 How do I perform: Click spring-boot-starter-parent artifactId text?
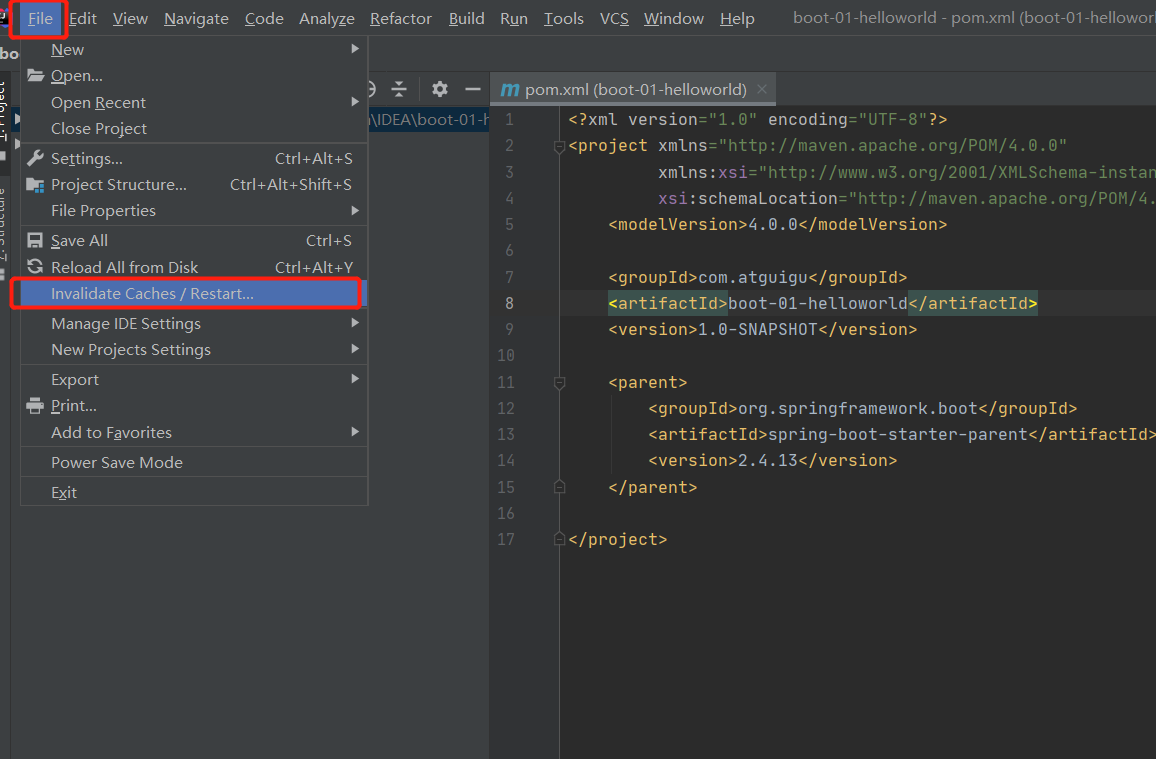pos(898,434)
